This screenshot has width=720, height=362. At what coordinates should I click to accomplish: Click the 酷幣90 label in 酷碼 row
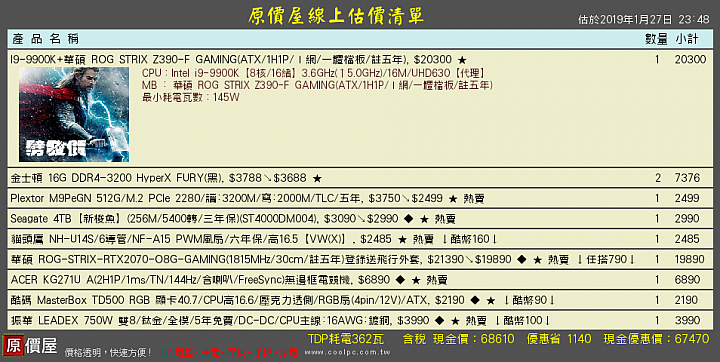[529, 300]
